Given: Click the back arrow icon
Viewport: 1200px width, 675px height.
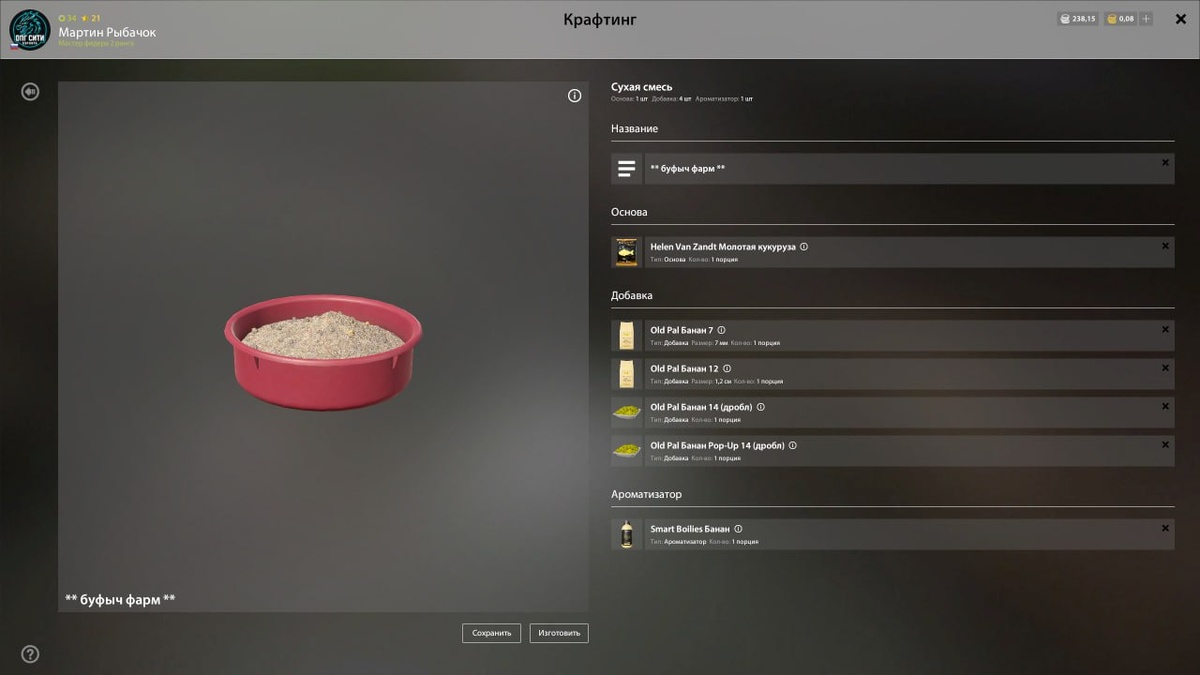Looking at the screenshot, I should [30, 92].
